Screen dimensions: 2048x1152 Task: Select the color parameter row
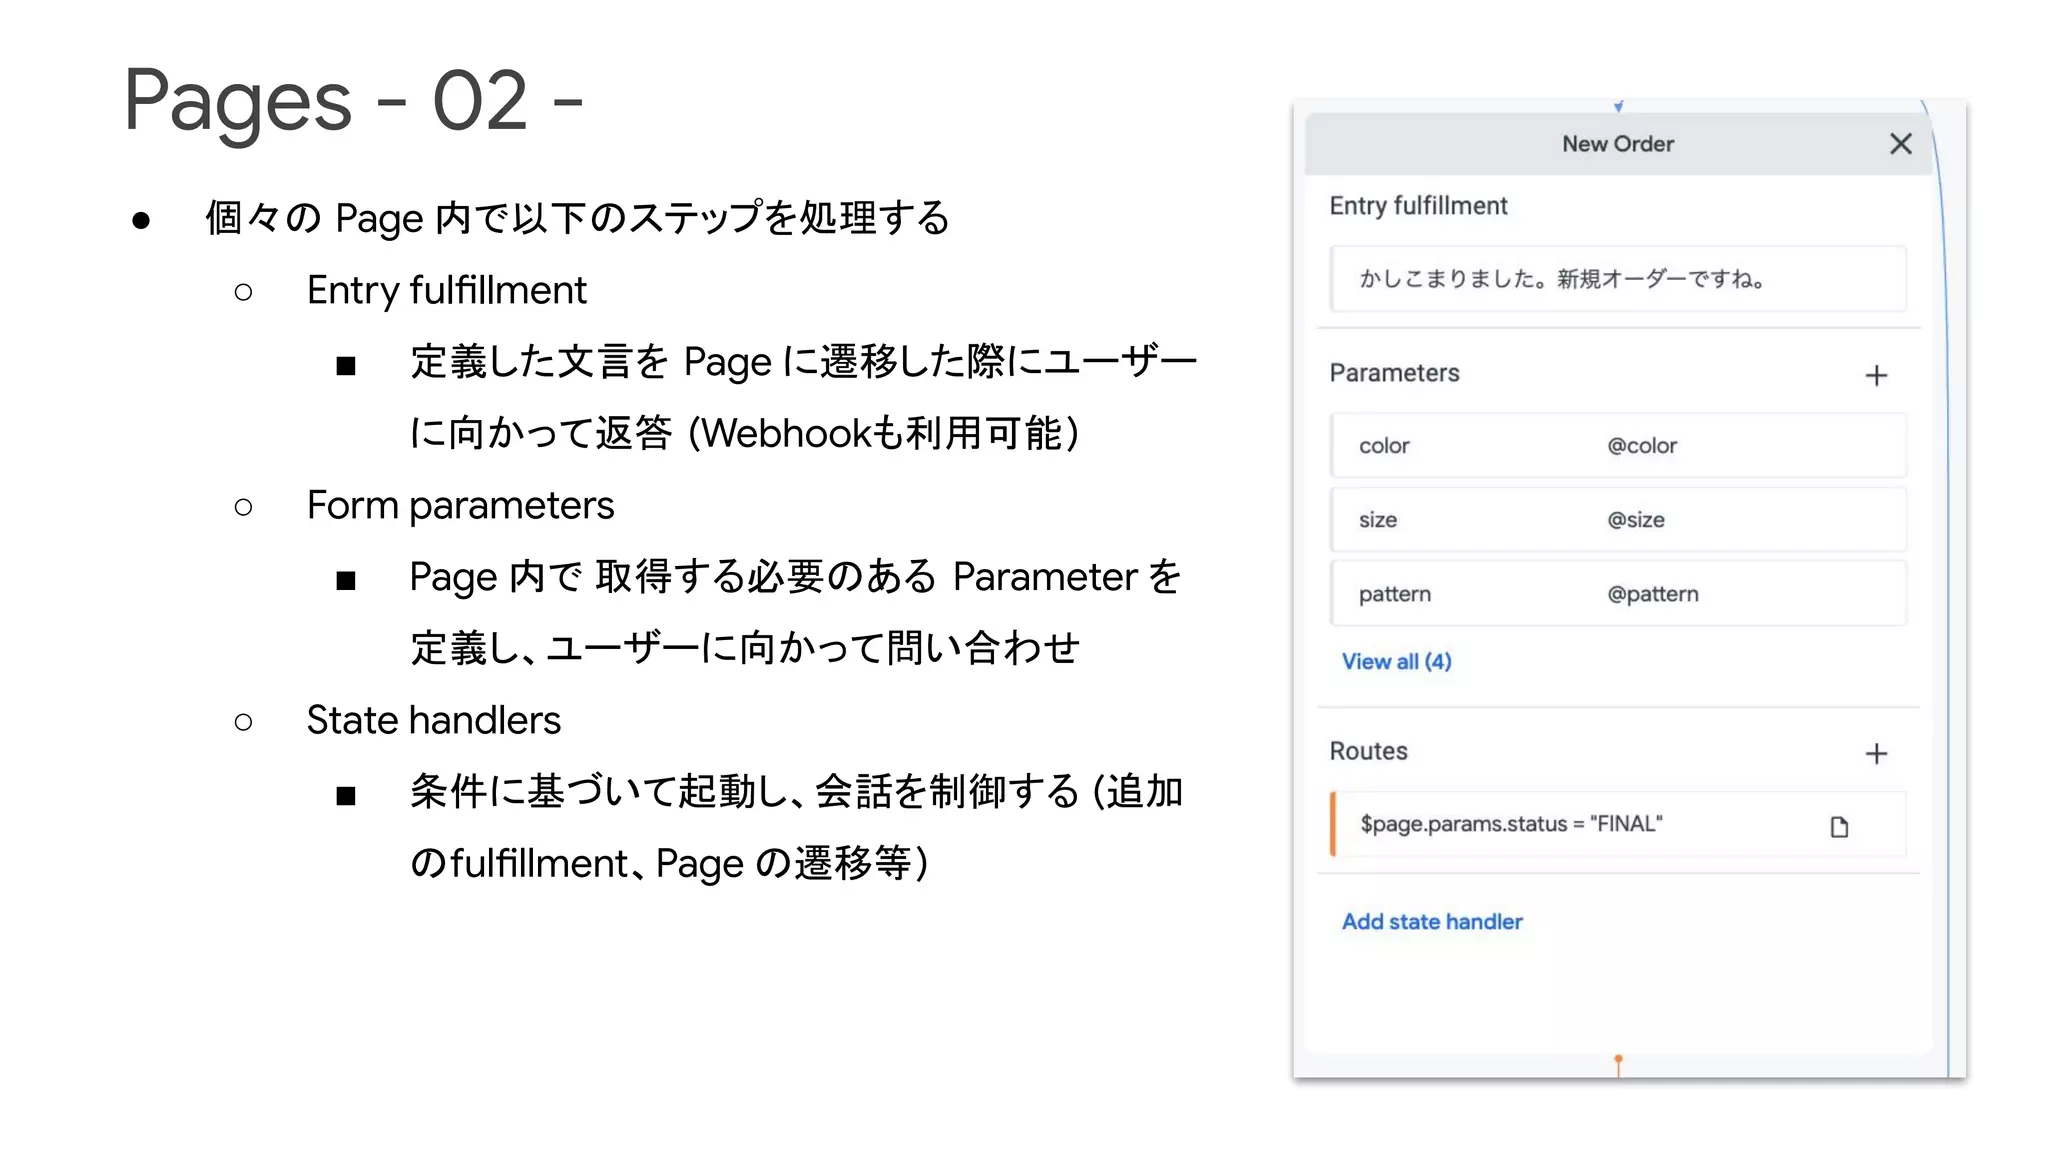click(x=1618, y=446)
